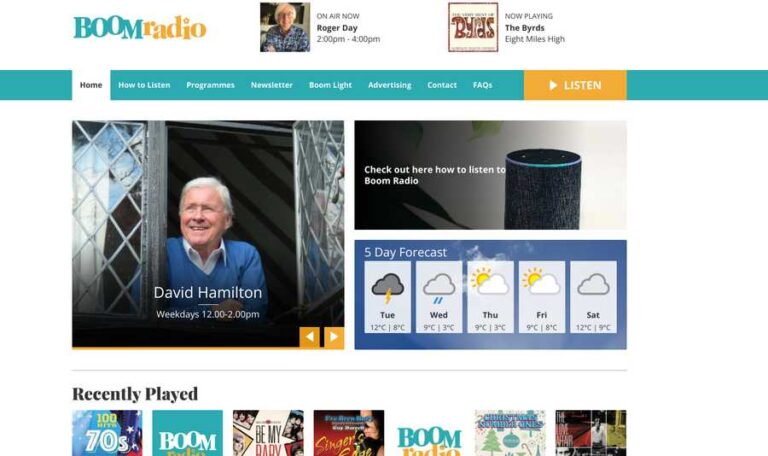This screenshot has height=456, width=768.
Task: Visit the Advertising page
Action: pyautogui.click(x=390, y=85)
